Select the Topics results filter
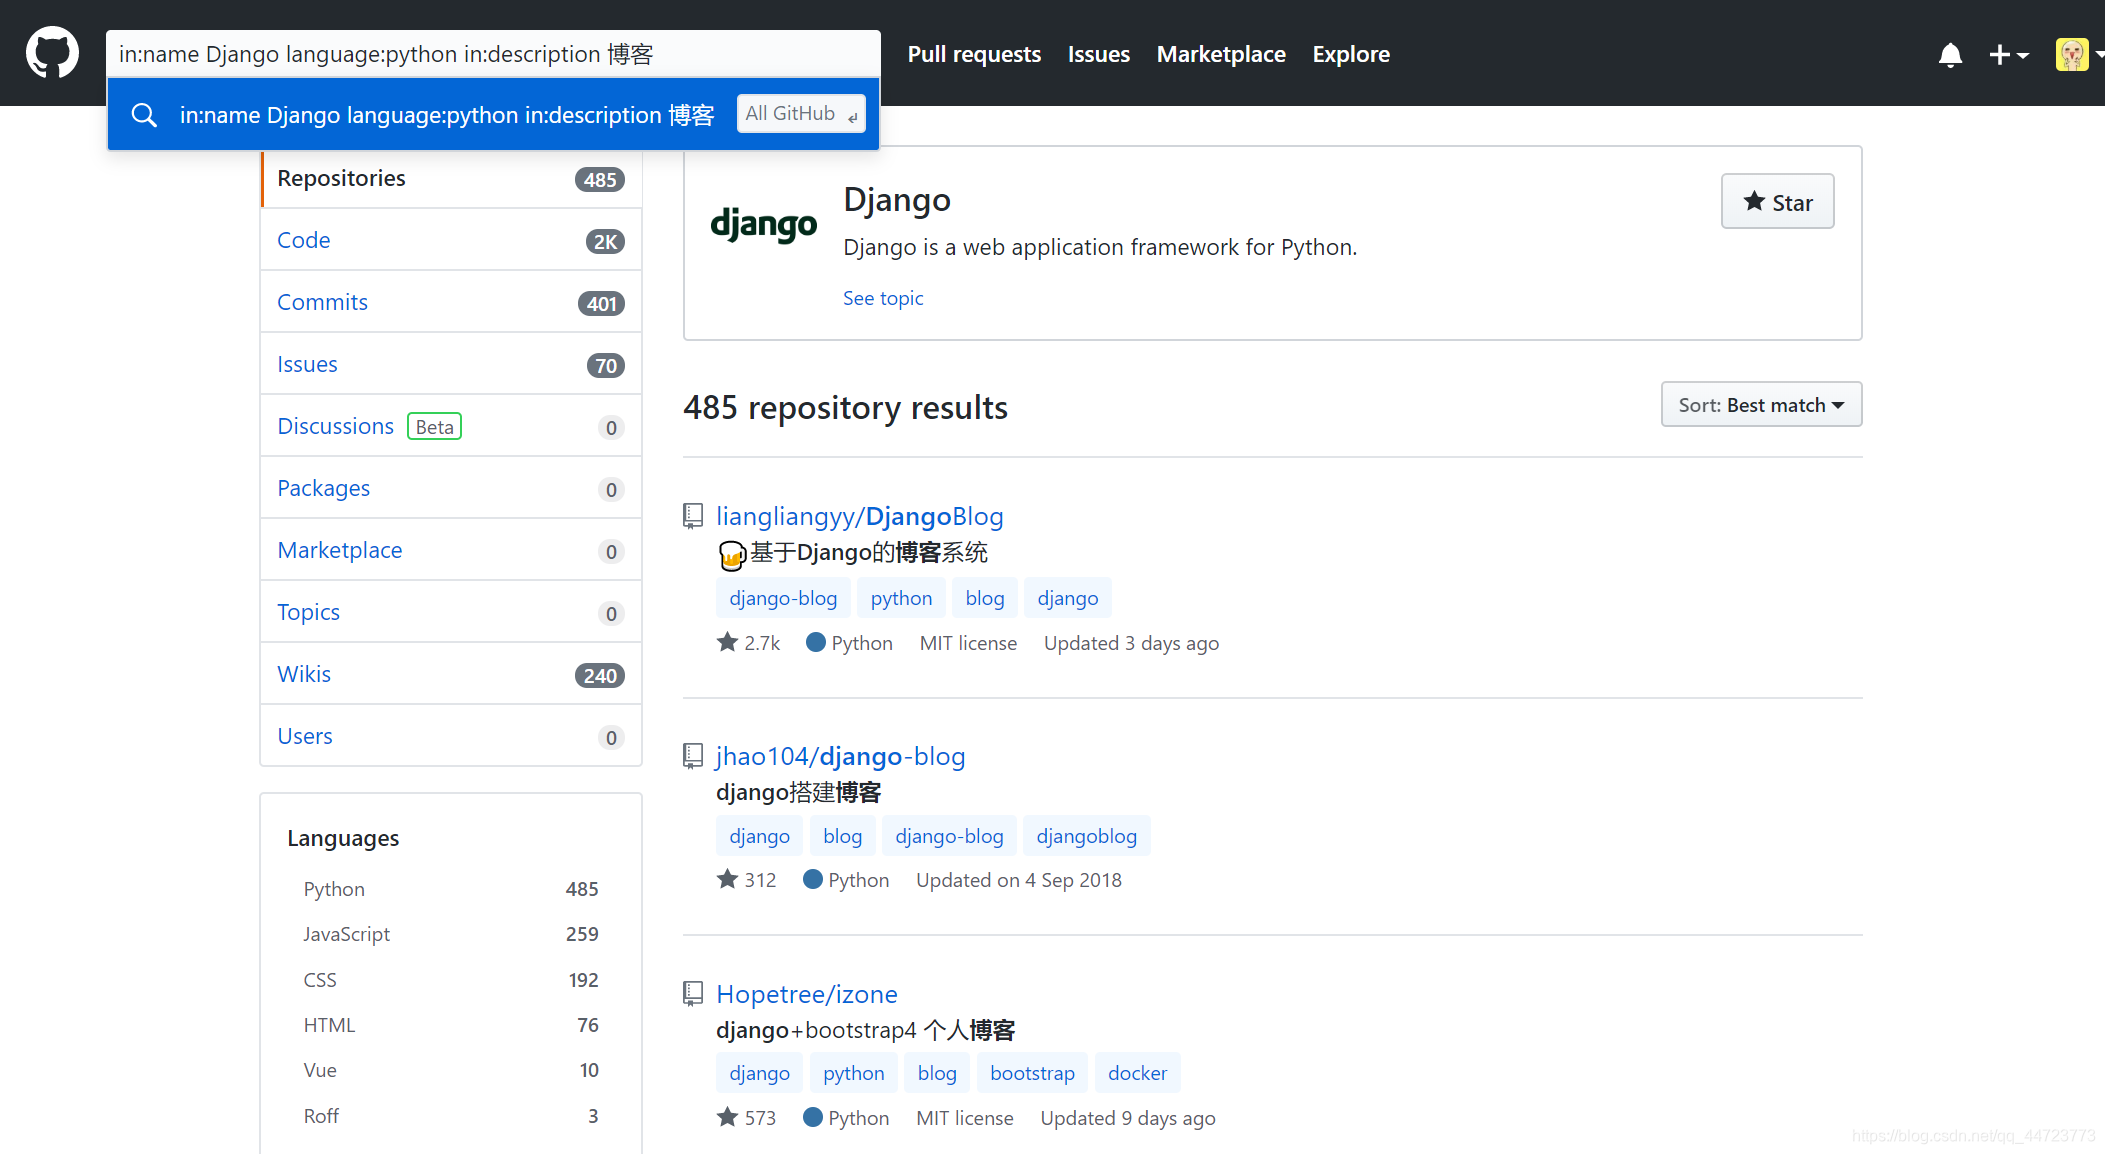 point(451,612)
